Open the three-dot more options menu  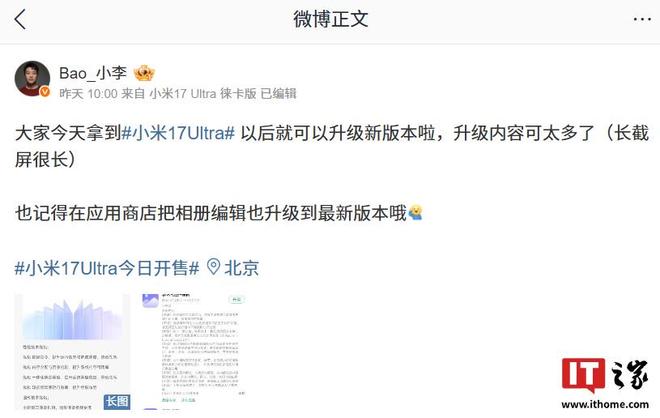(x=642, y=19)
